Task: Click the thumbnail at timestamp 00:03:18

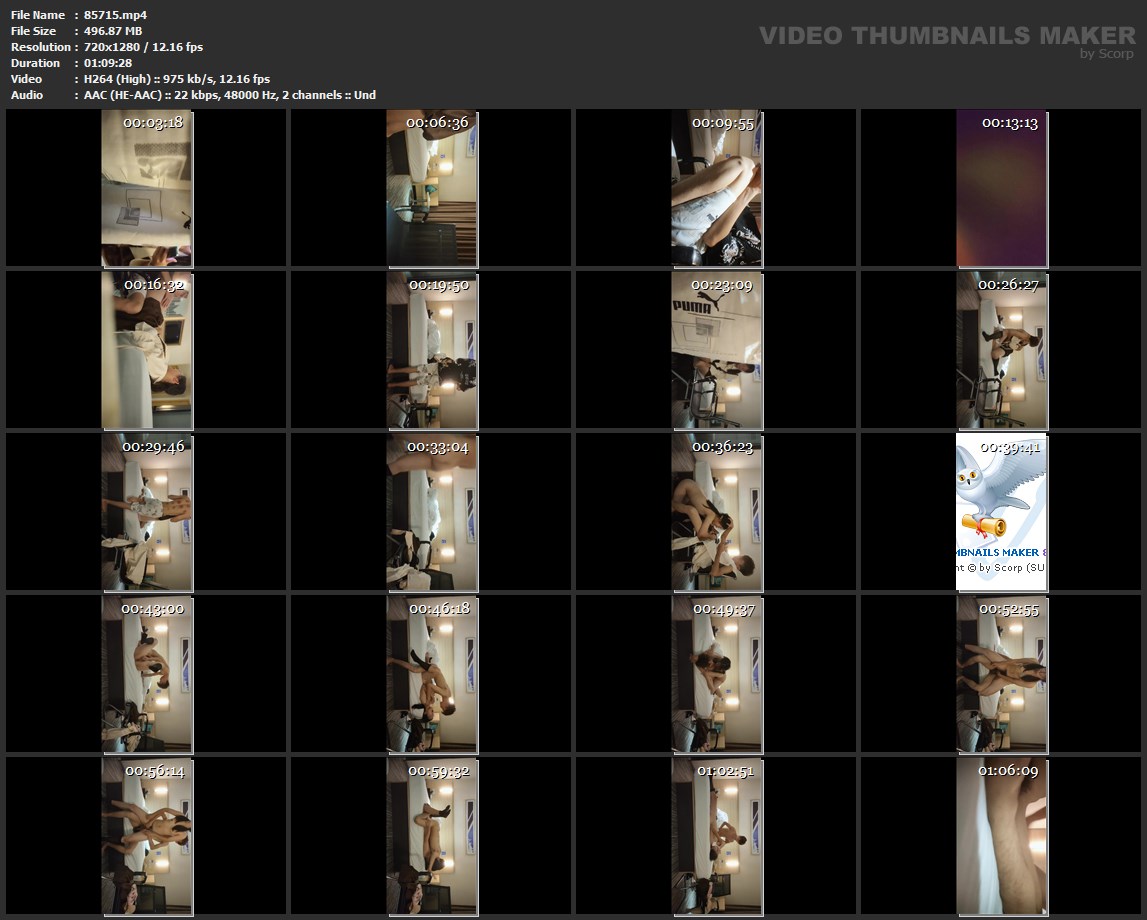Action: pos(146,188)
